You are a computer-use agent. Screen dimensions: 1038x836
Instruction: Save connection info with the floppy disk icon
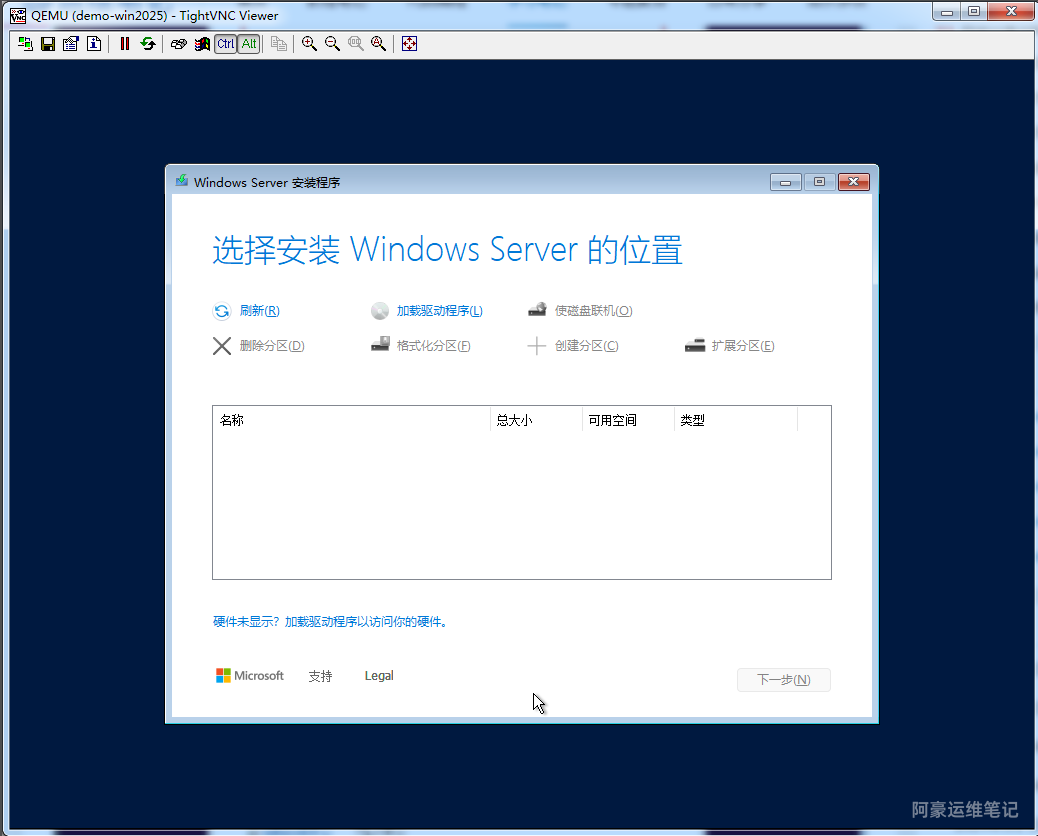tap(47, 44)
